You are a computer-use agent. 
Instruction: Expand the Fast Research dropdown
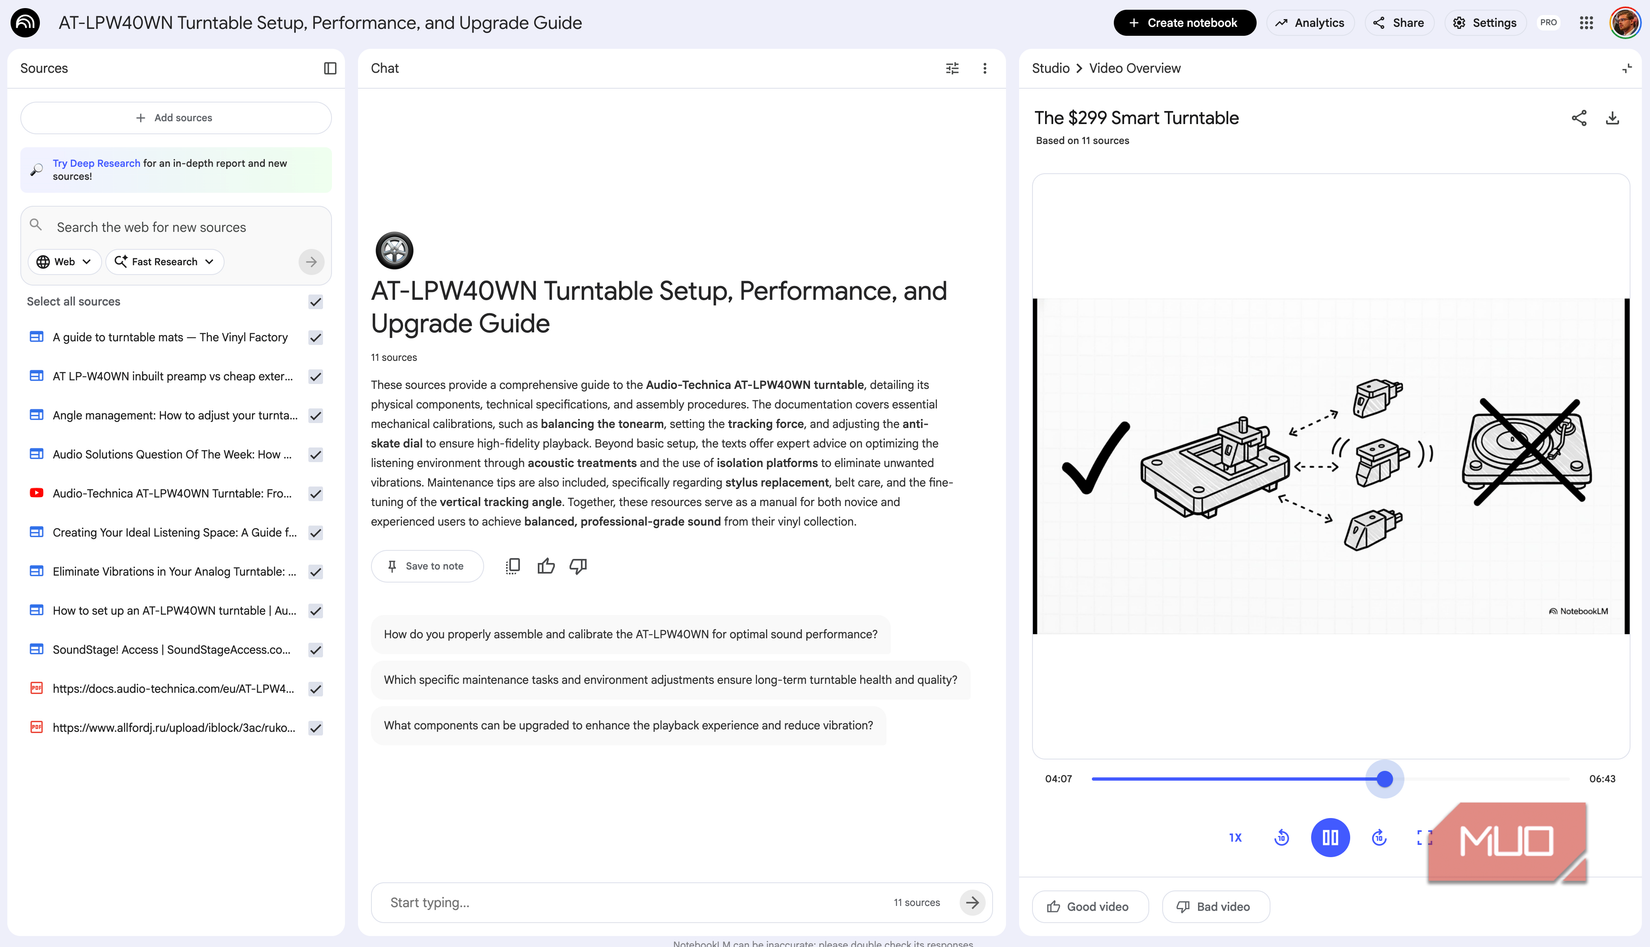(164, 262)
